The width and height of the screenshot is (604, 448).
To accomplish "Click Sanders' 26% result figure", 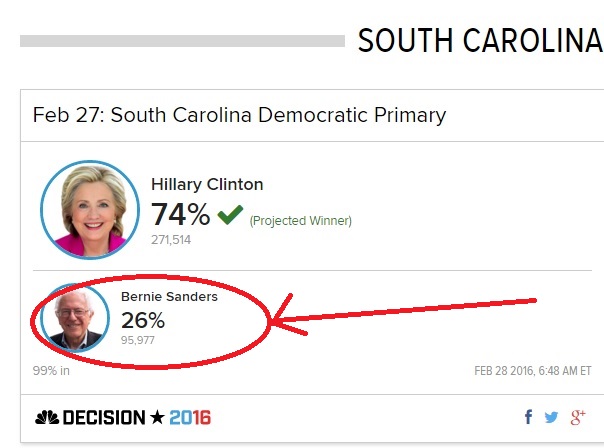I will click(143, 320).
